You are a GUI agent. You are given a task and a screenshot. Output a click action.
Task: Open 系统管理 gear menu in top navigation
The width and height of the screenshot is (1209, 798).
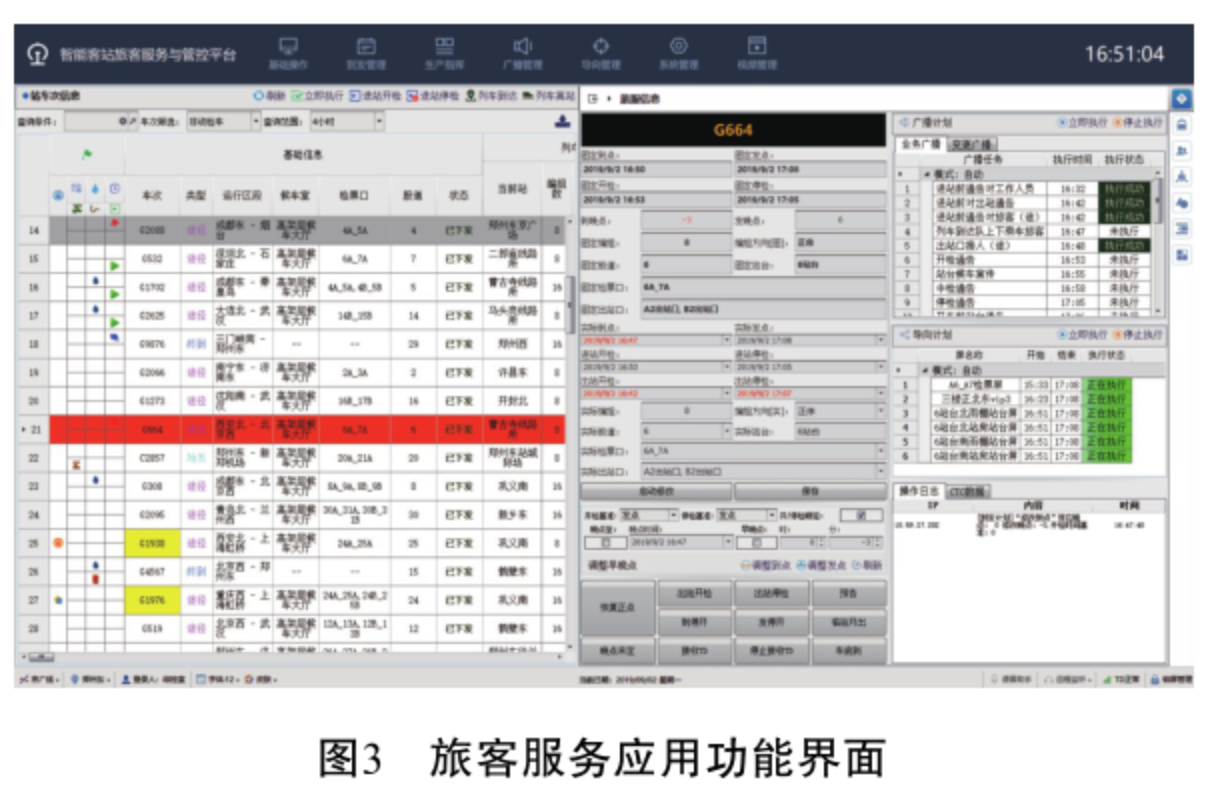pyautogui.click(x=678, y=53)
